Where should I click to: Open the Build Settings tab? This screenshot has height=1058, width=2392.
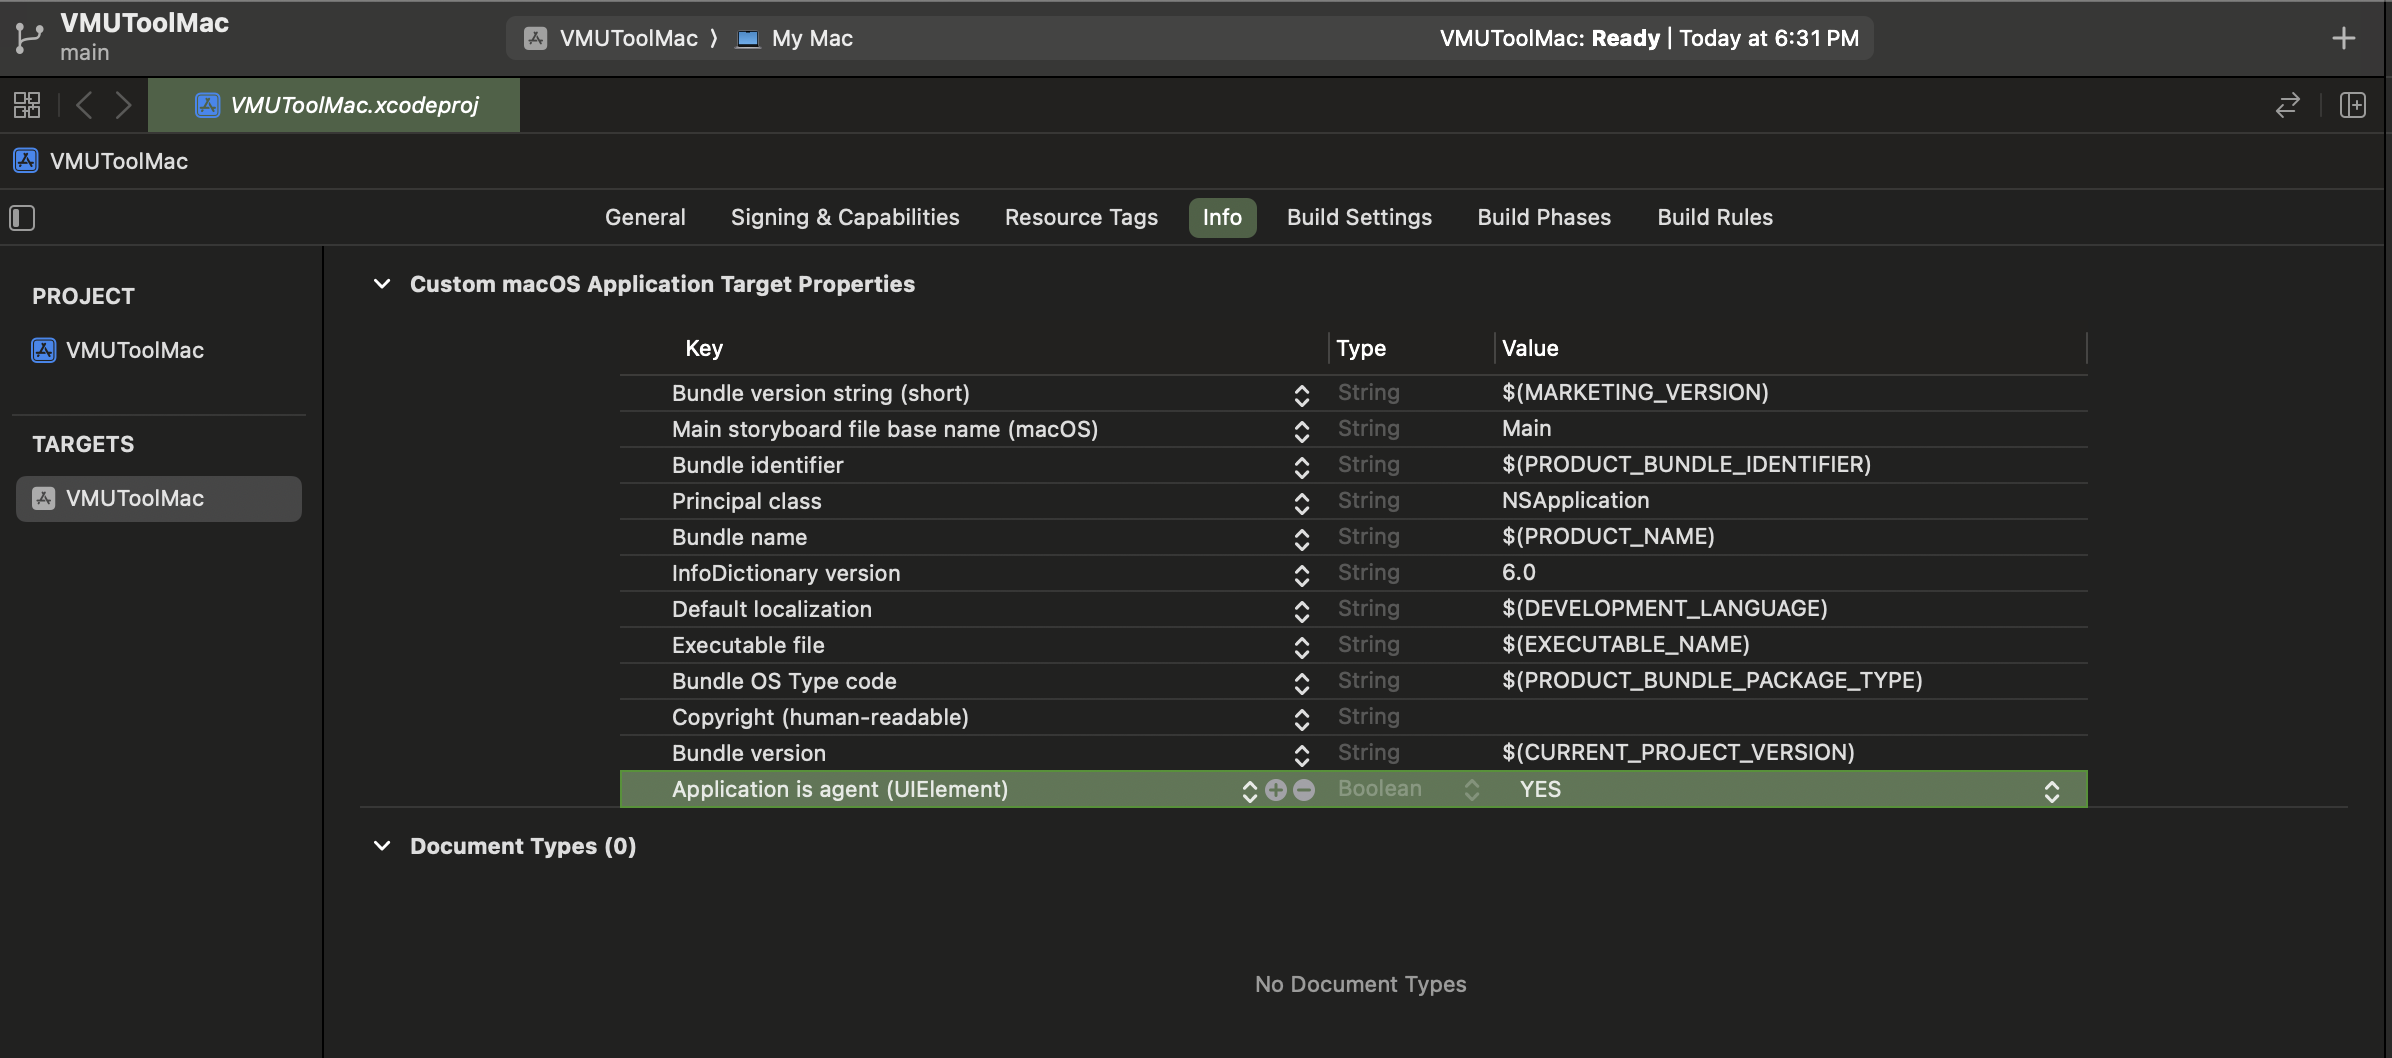pos(1359,217)
